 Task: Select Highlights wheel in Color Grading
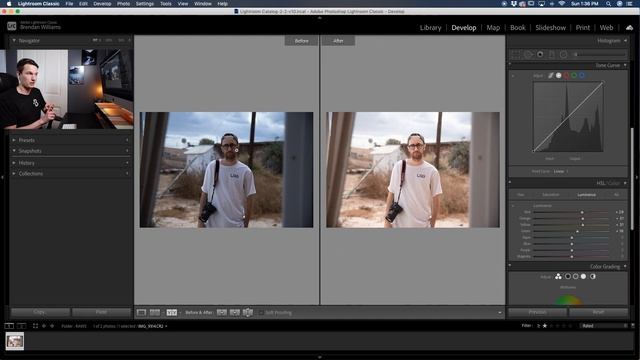[584, 277]
